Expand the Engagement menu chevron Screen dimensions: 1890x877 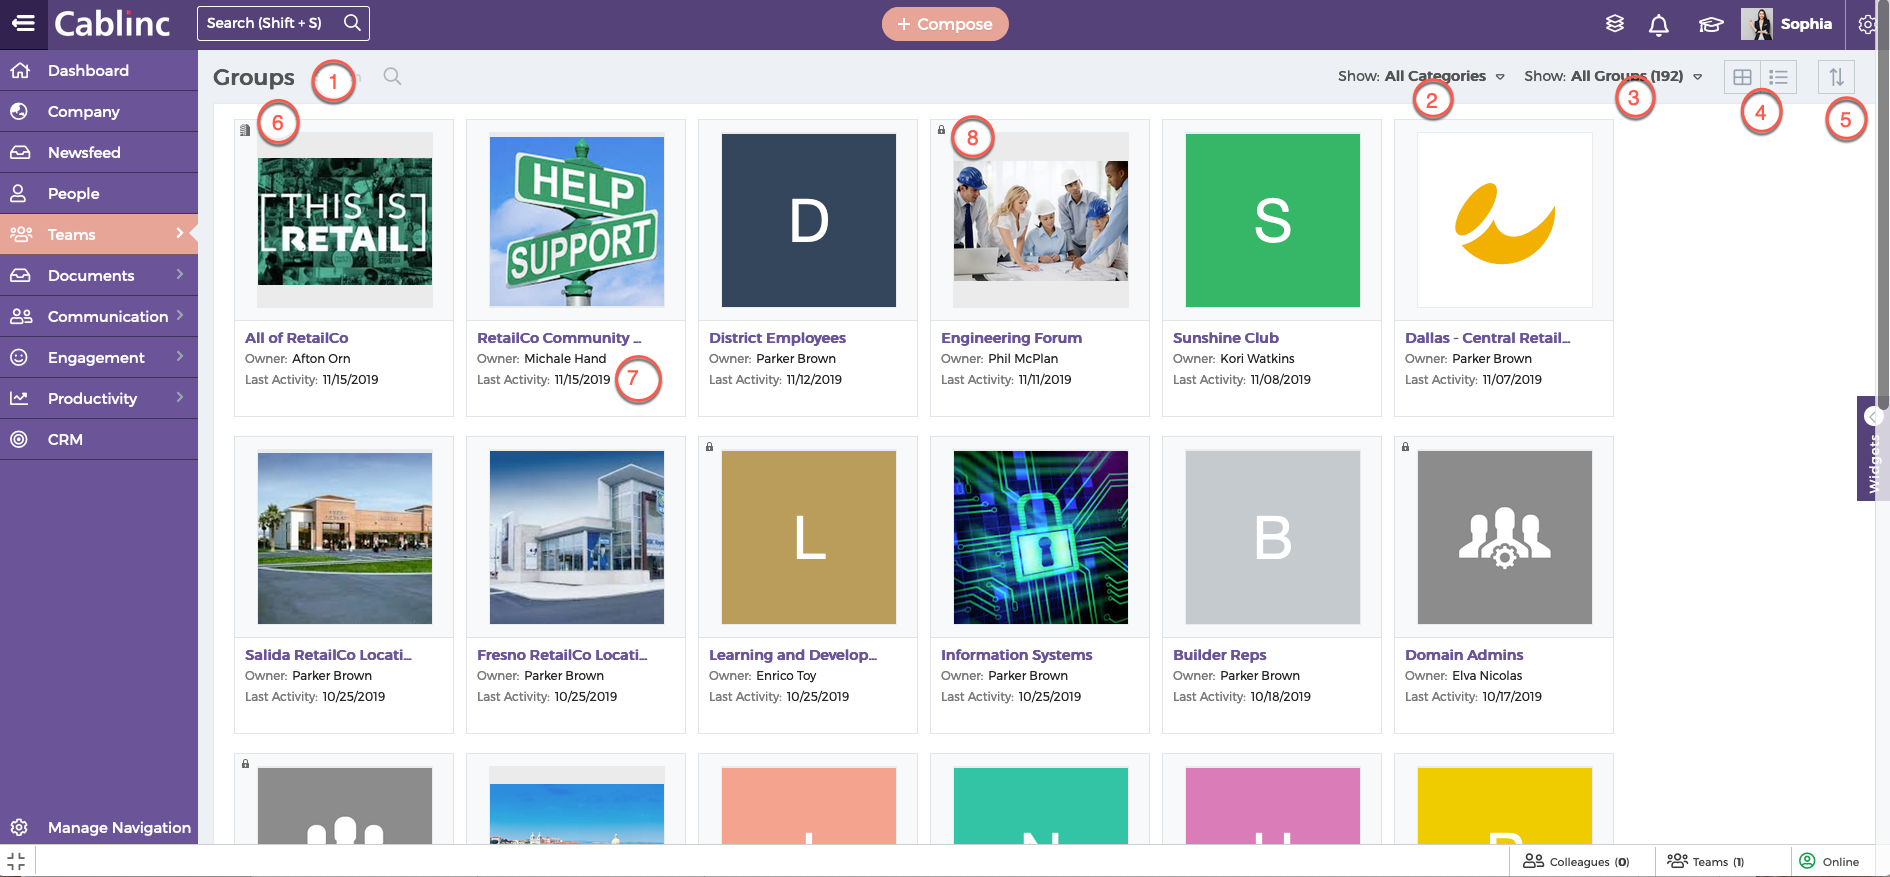coord(180,356)
